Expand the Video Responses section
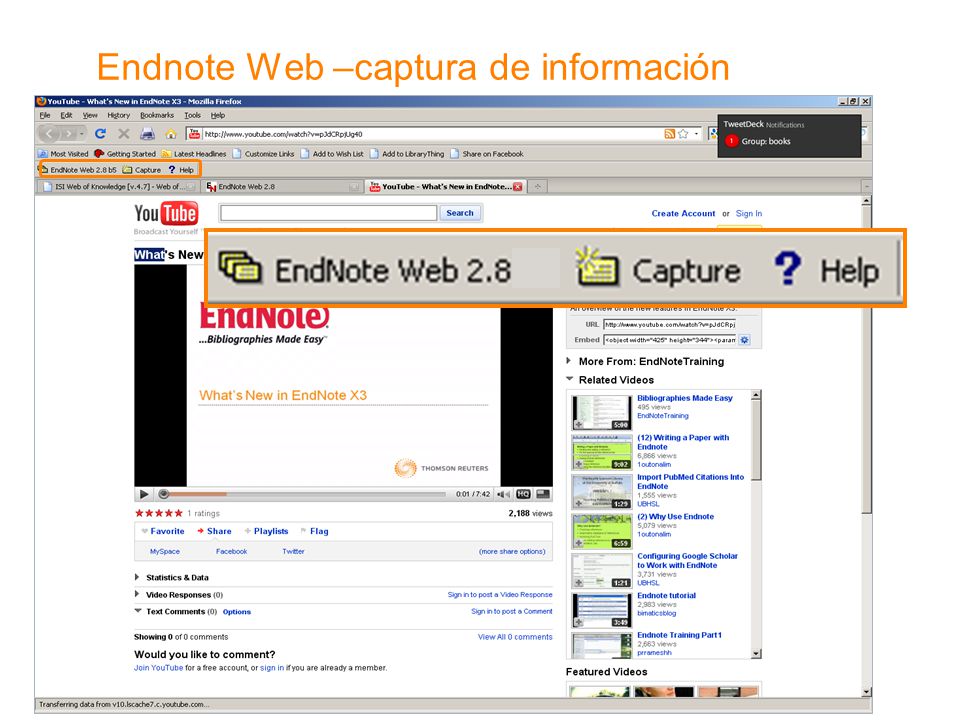 [137, 594]
